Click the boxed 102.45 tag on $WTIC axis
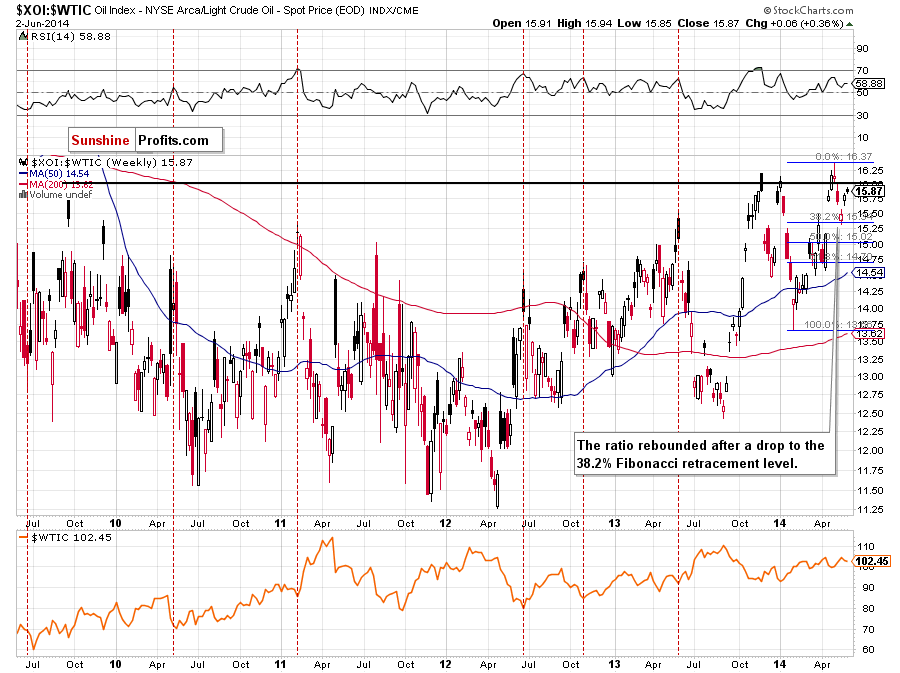The height and width of the screenshot is (673, 900). coord(872,561)
